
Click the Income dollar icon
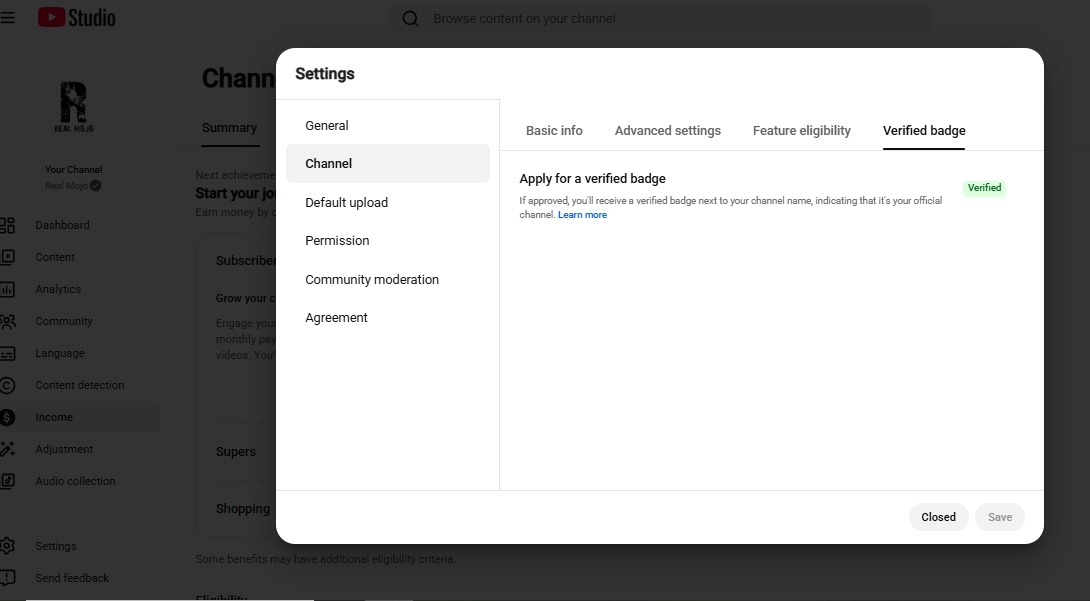(x=7, y=417)
